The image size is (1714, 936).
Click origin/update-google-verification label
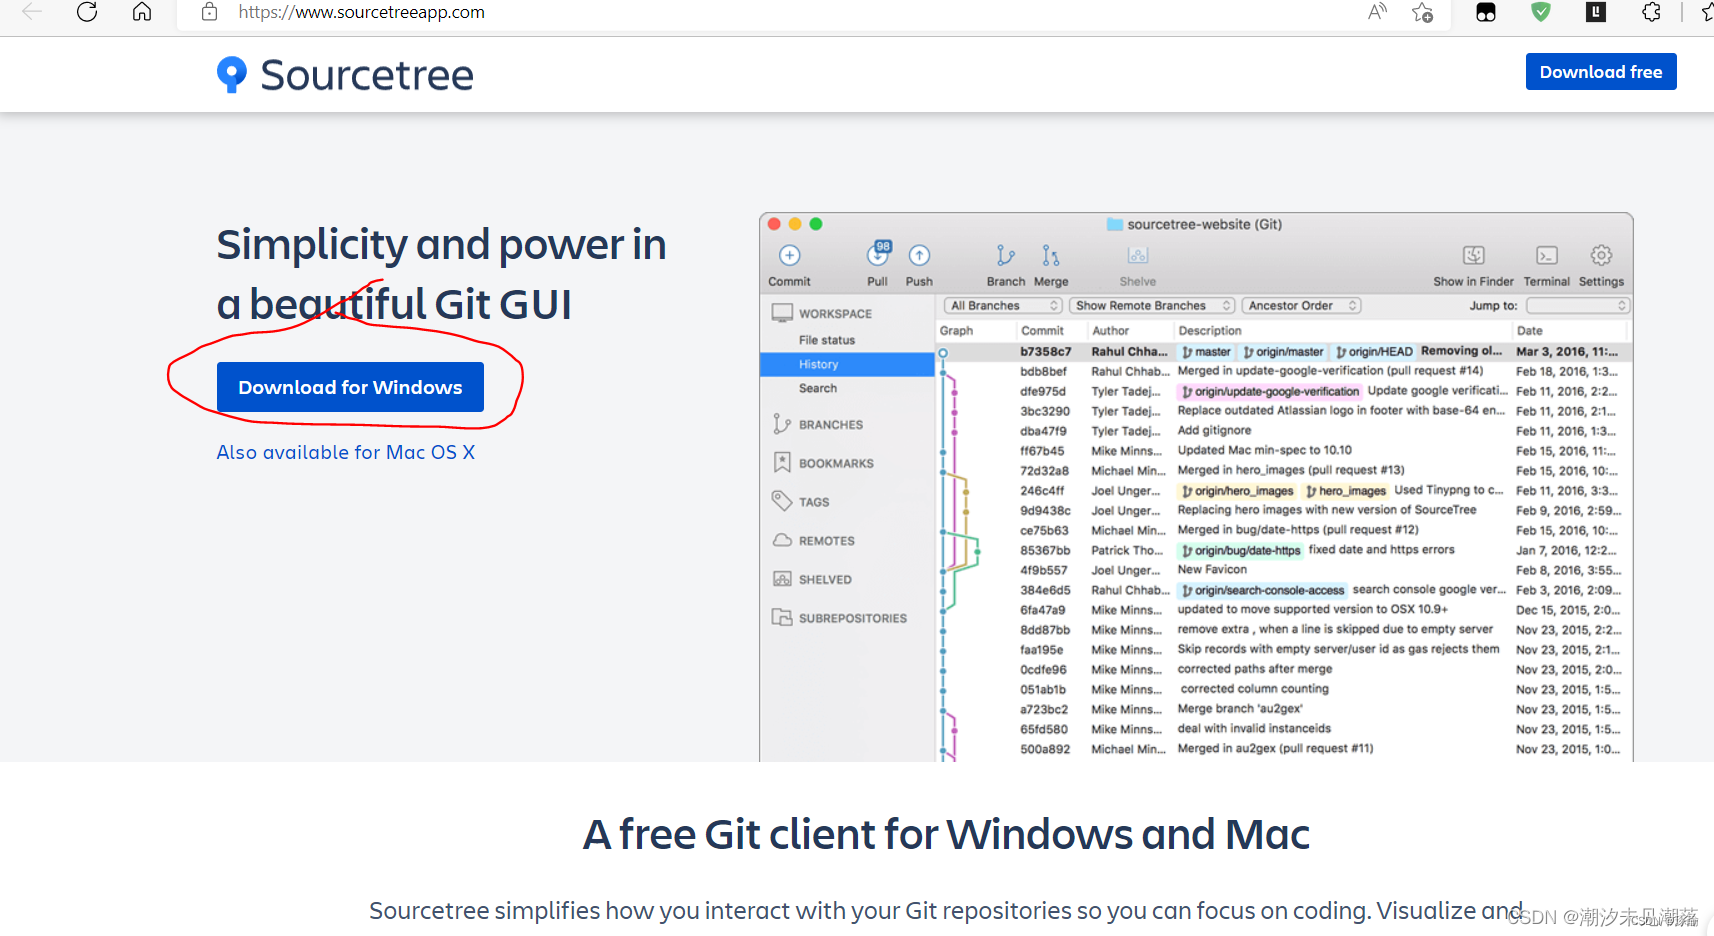coord(1270,392)
